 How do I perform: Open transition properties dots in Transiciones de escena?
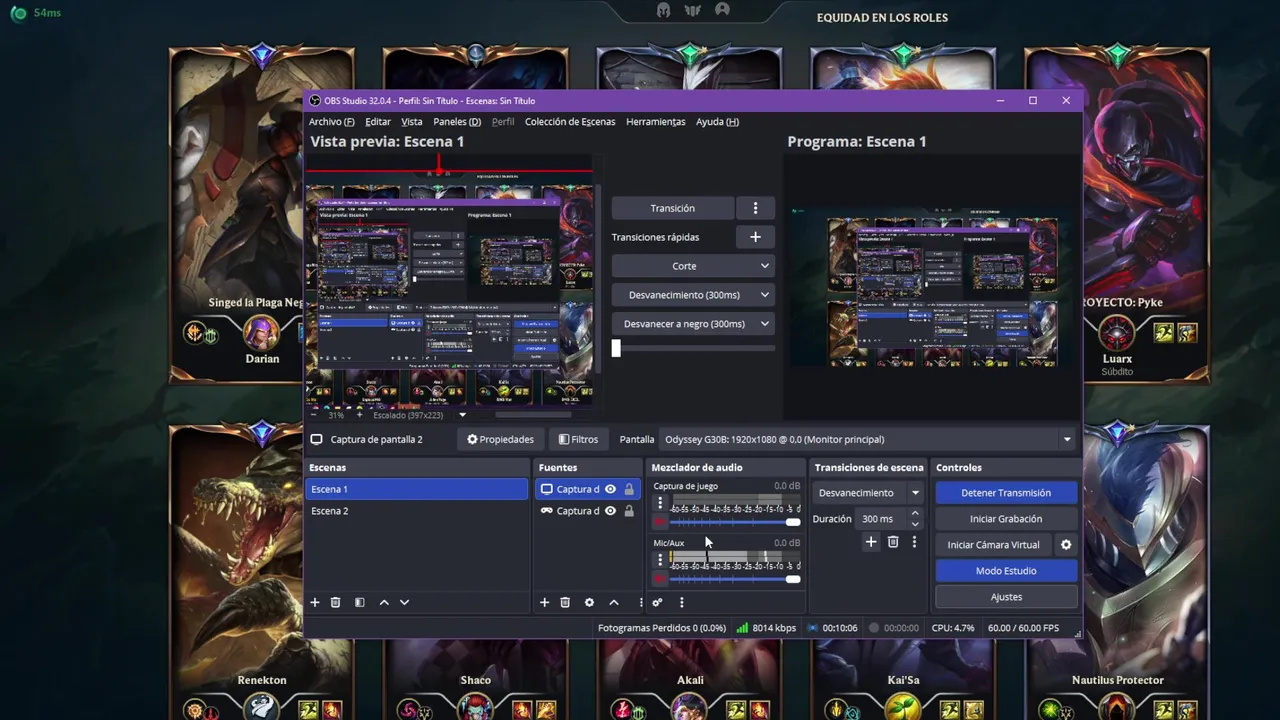pyautogui.click(x=914, y=542)
